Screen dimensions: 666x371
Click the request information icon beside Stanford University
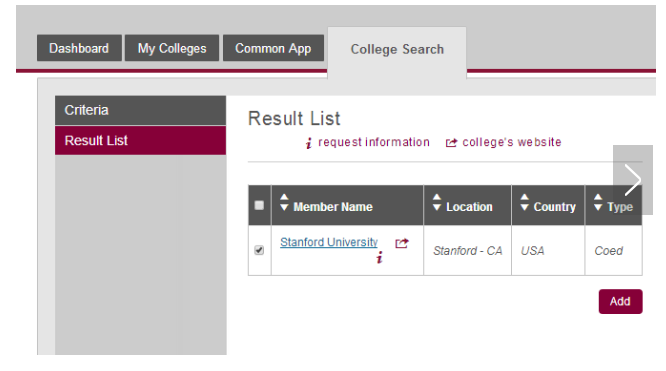click(x=379, y=257)
